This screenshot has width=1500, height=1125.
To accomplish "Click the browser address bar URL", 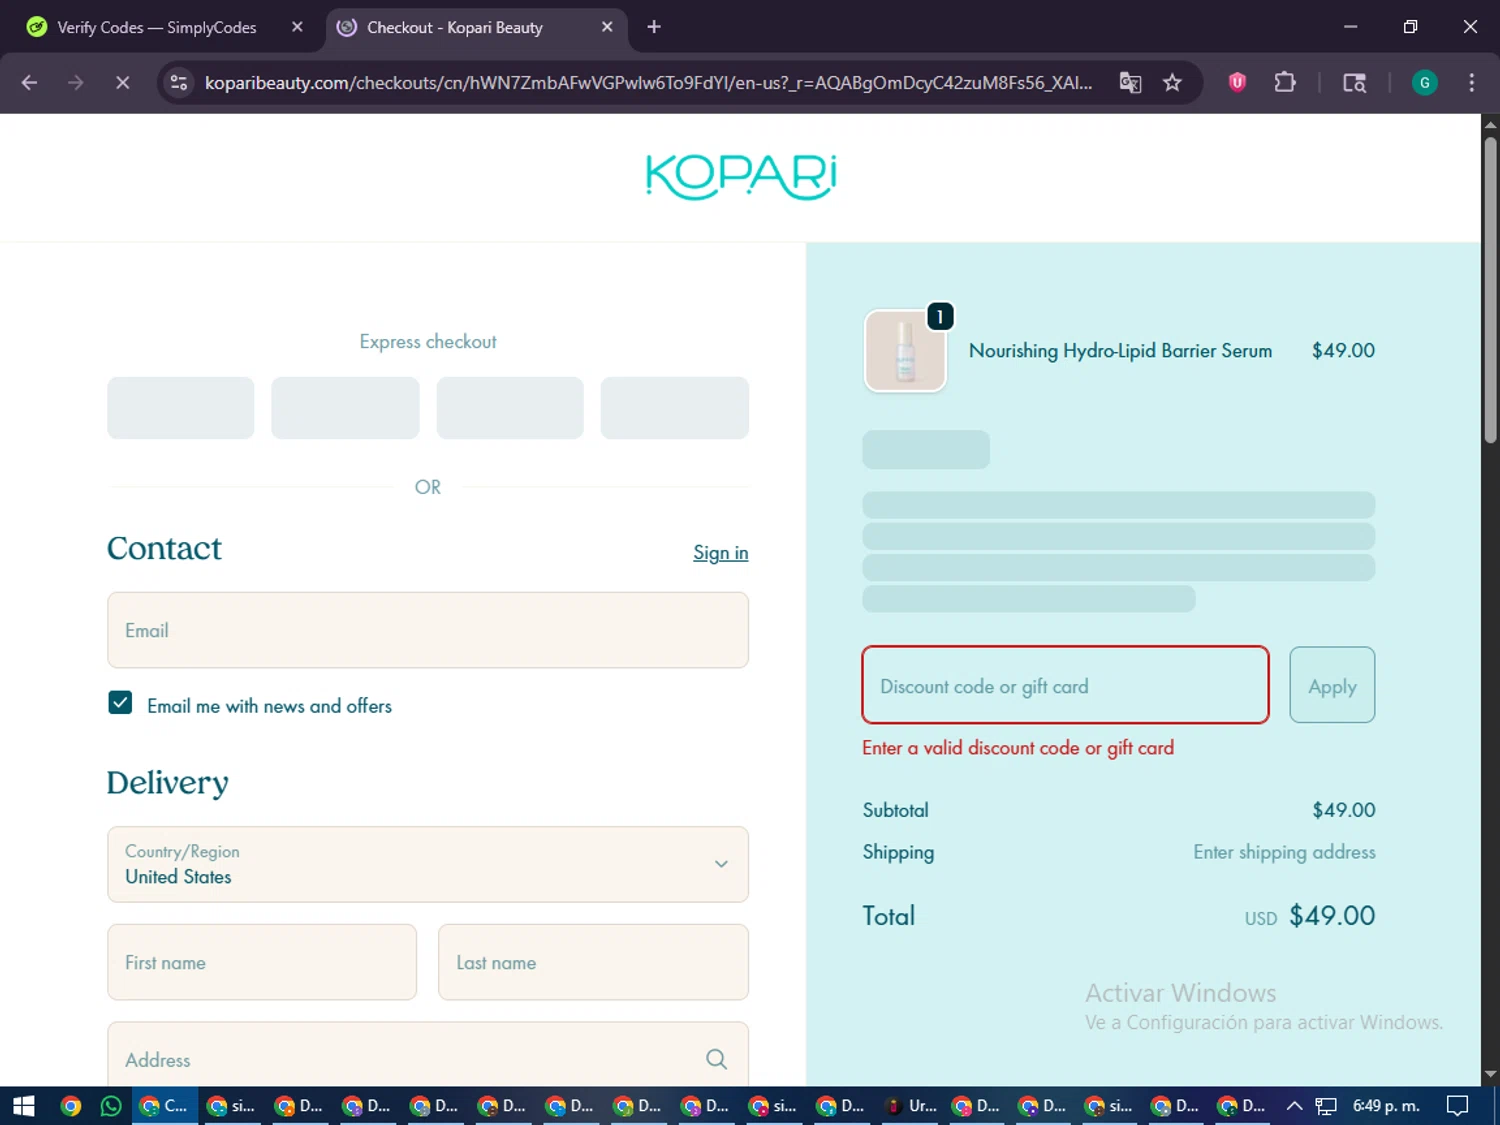I will (x=648, y=83).
